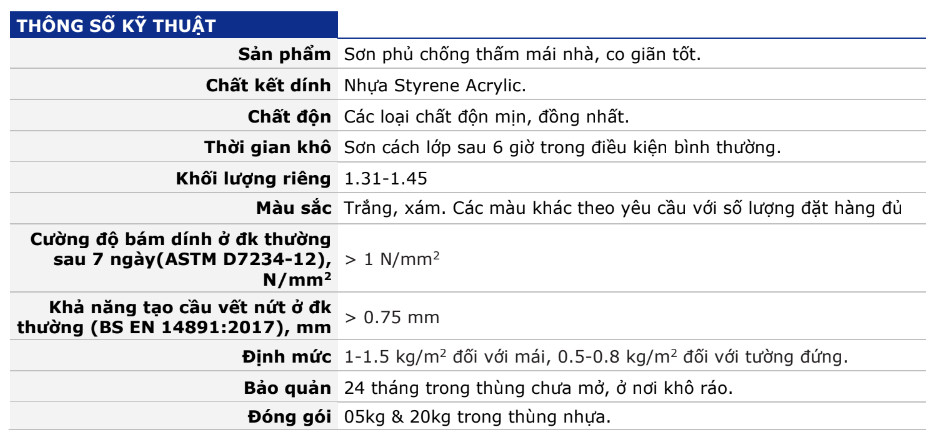Click the "Khối lượng riêng" label
Viewport: 937px width, 443px height.
pos(254,178)
